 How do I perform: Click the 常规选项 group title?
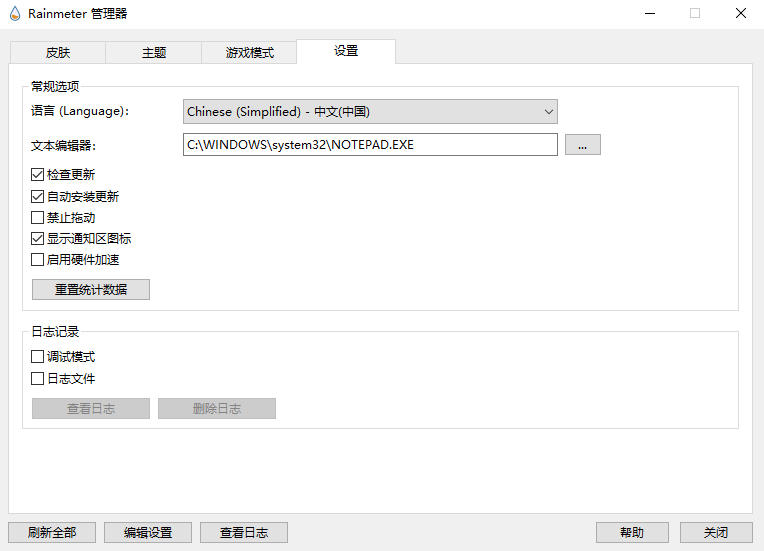click(x=55, y=87)
